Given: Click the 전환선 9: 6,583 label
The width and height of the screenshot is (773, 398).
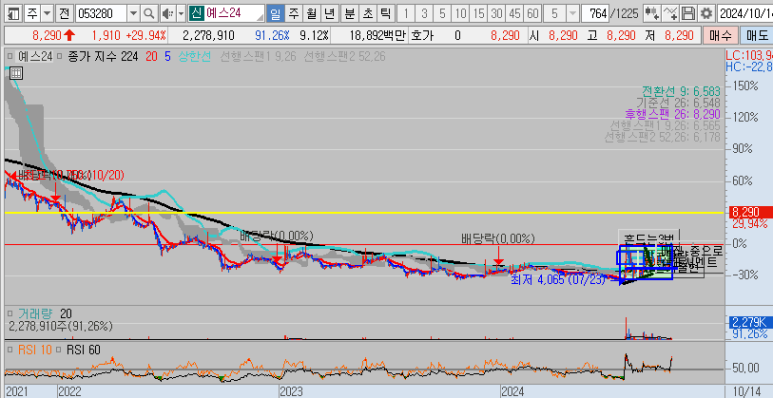Looking at the screenshot, I should pos(681,91).
